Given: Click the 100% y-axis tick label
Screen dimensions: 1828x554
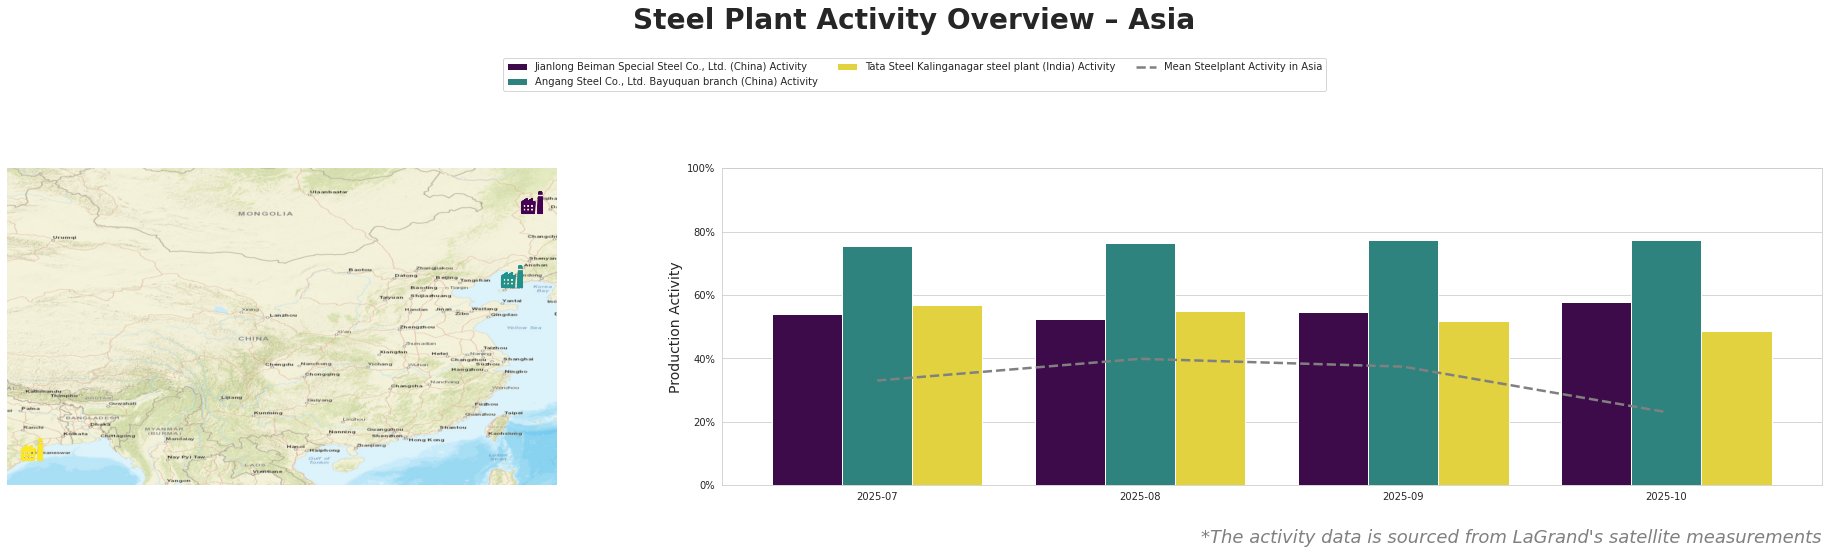Looking at the screenshot, I should [x=701, y=169].
